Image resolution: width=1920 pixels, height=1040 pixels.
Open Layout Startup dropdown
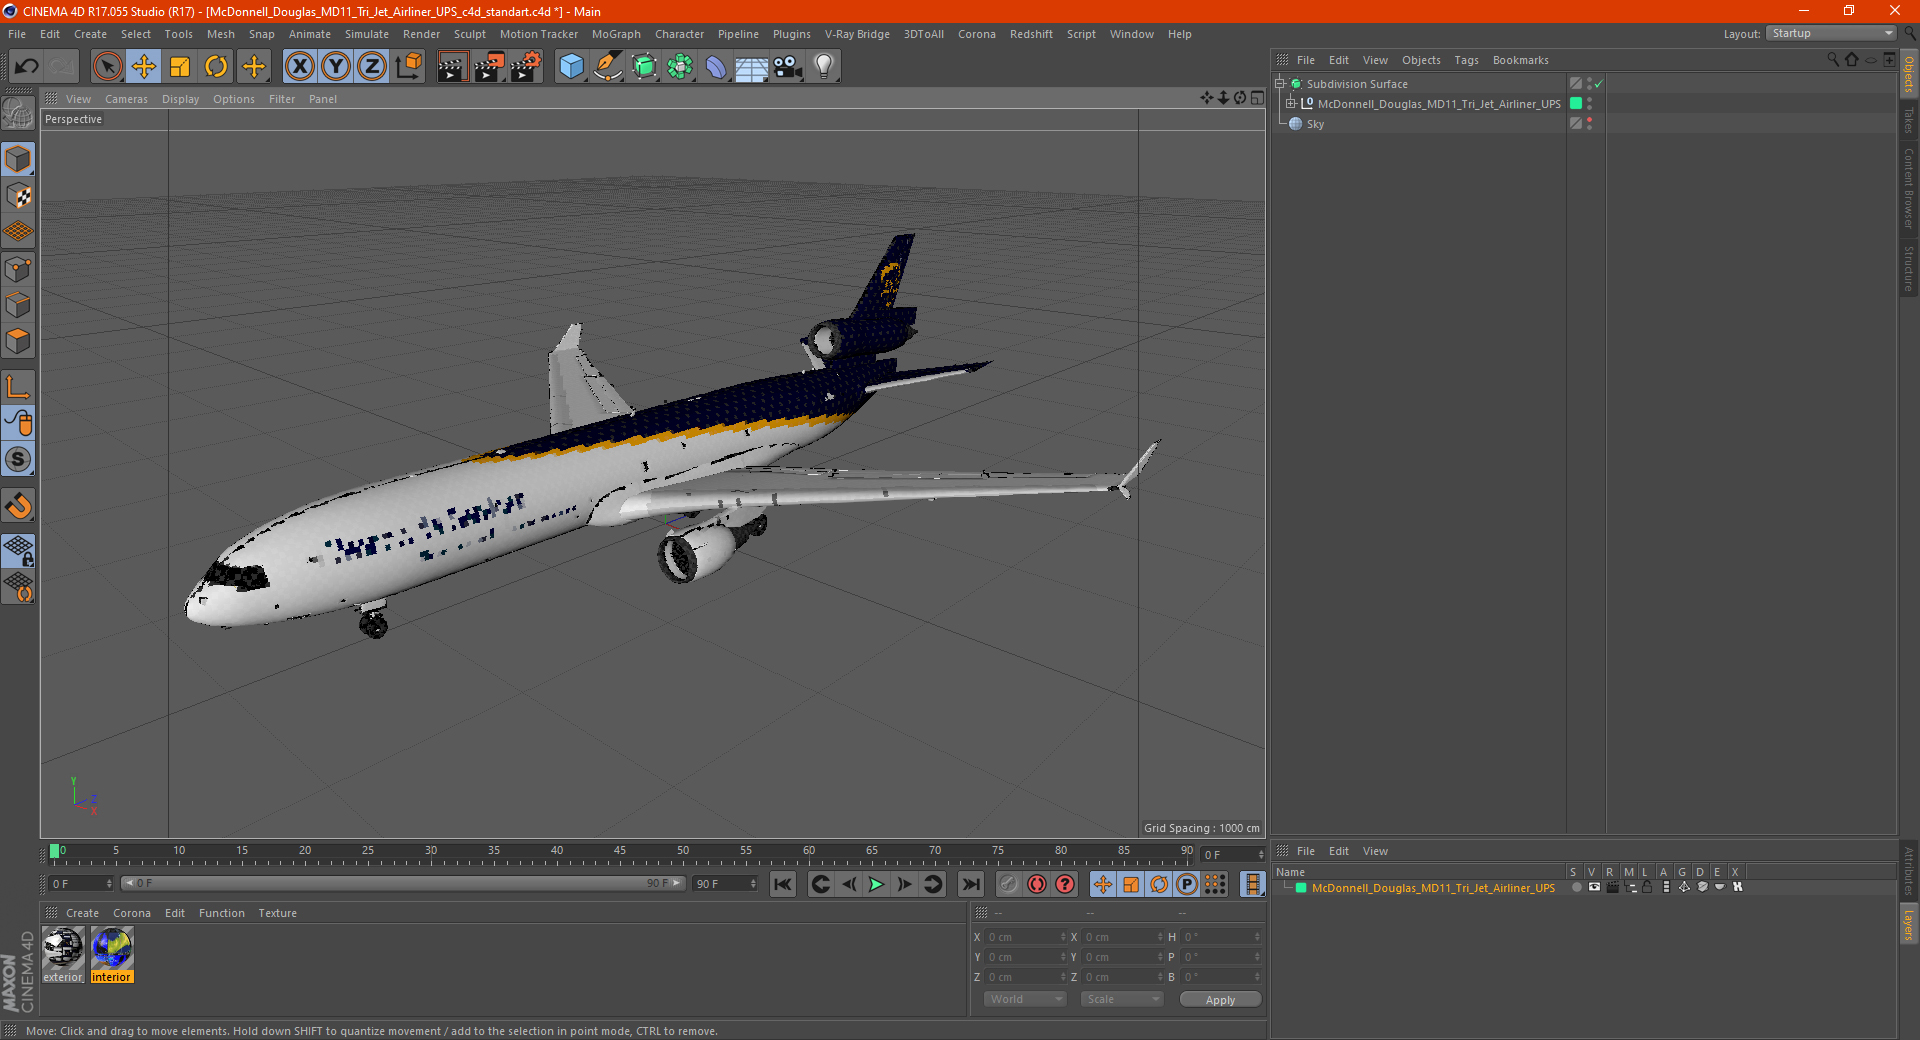1831,33
